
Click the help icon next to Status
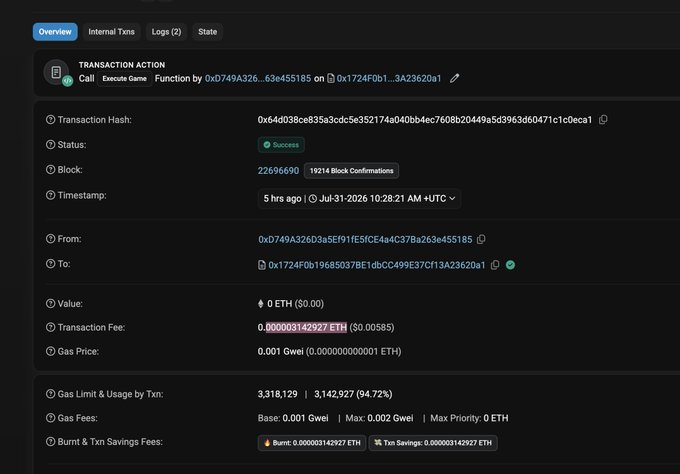pos(50,145)
